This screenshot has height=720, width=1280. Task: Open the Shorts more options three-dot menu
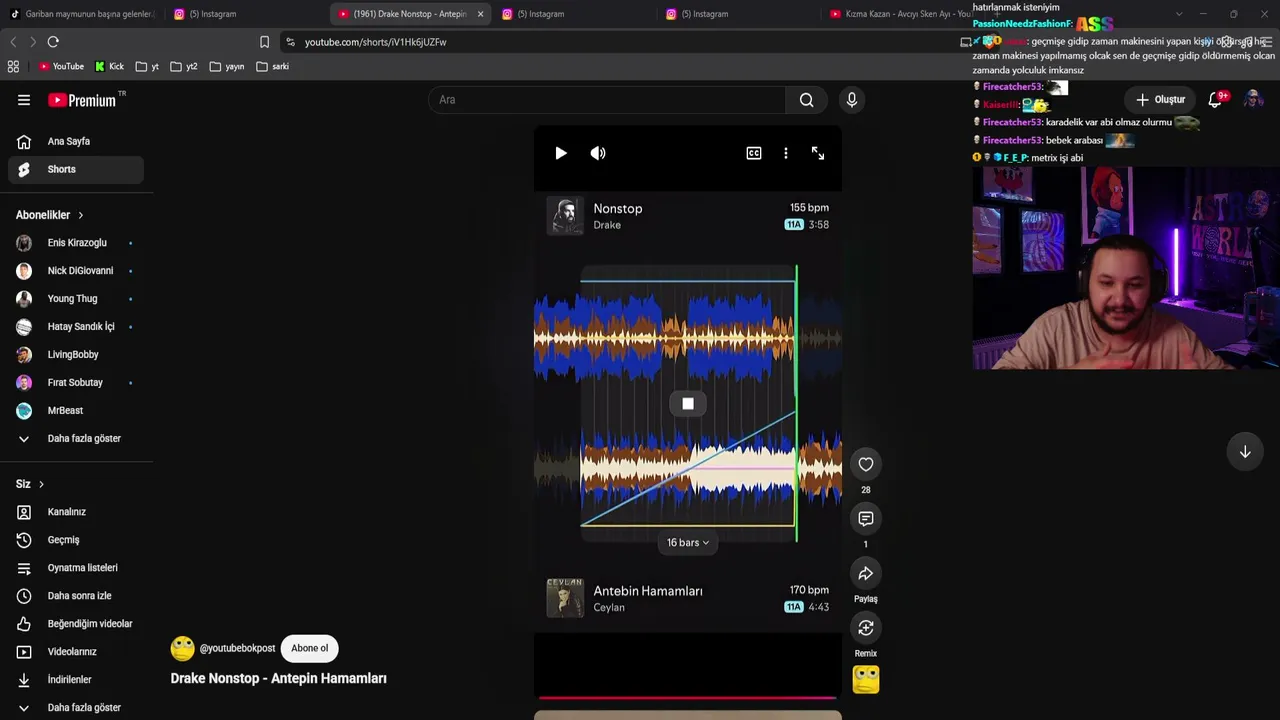pyautogui.click(x=786, y=153)
